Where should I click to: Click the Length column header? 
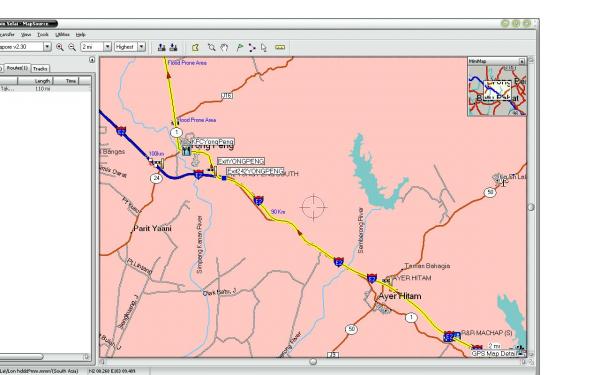35,81
